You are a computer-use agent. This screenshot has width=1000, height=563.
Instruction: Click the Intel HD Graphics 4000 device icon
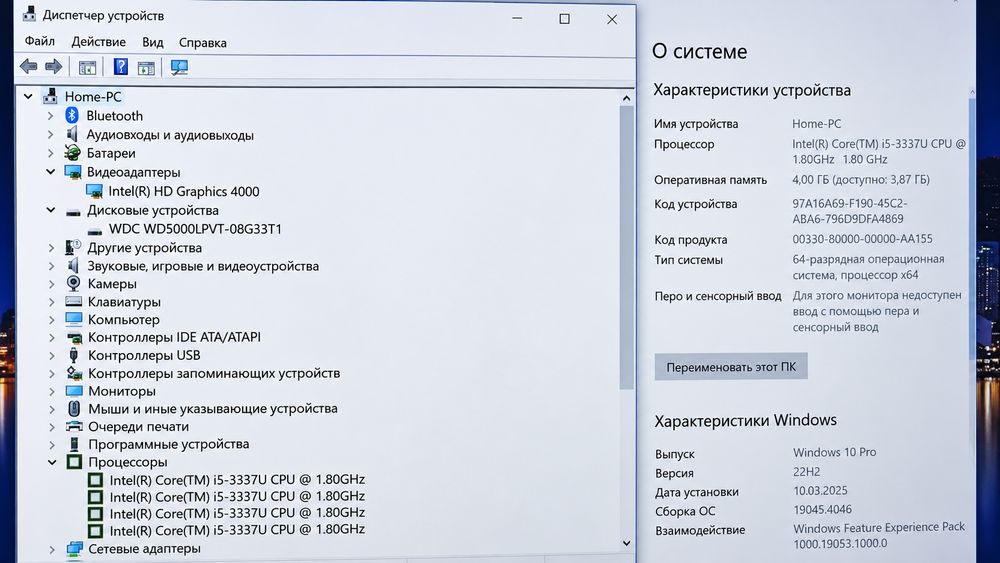click(94, 191)
